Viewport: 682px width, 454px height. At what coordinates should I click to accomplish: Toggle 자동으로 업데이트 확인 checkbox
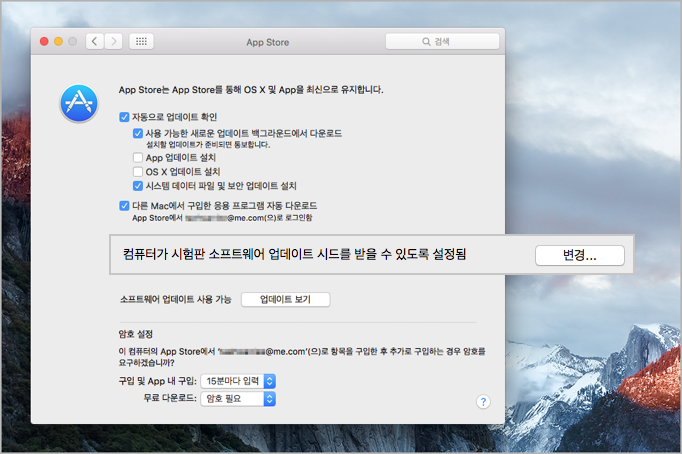[124, 117]
